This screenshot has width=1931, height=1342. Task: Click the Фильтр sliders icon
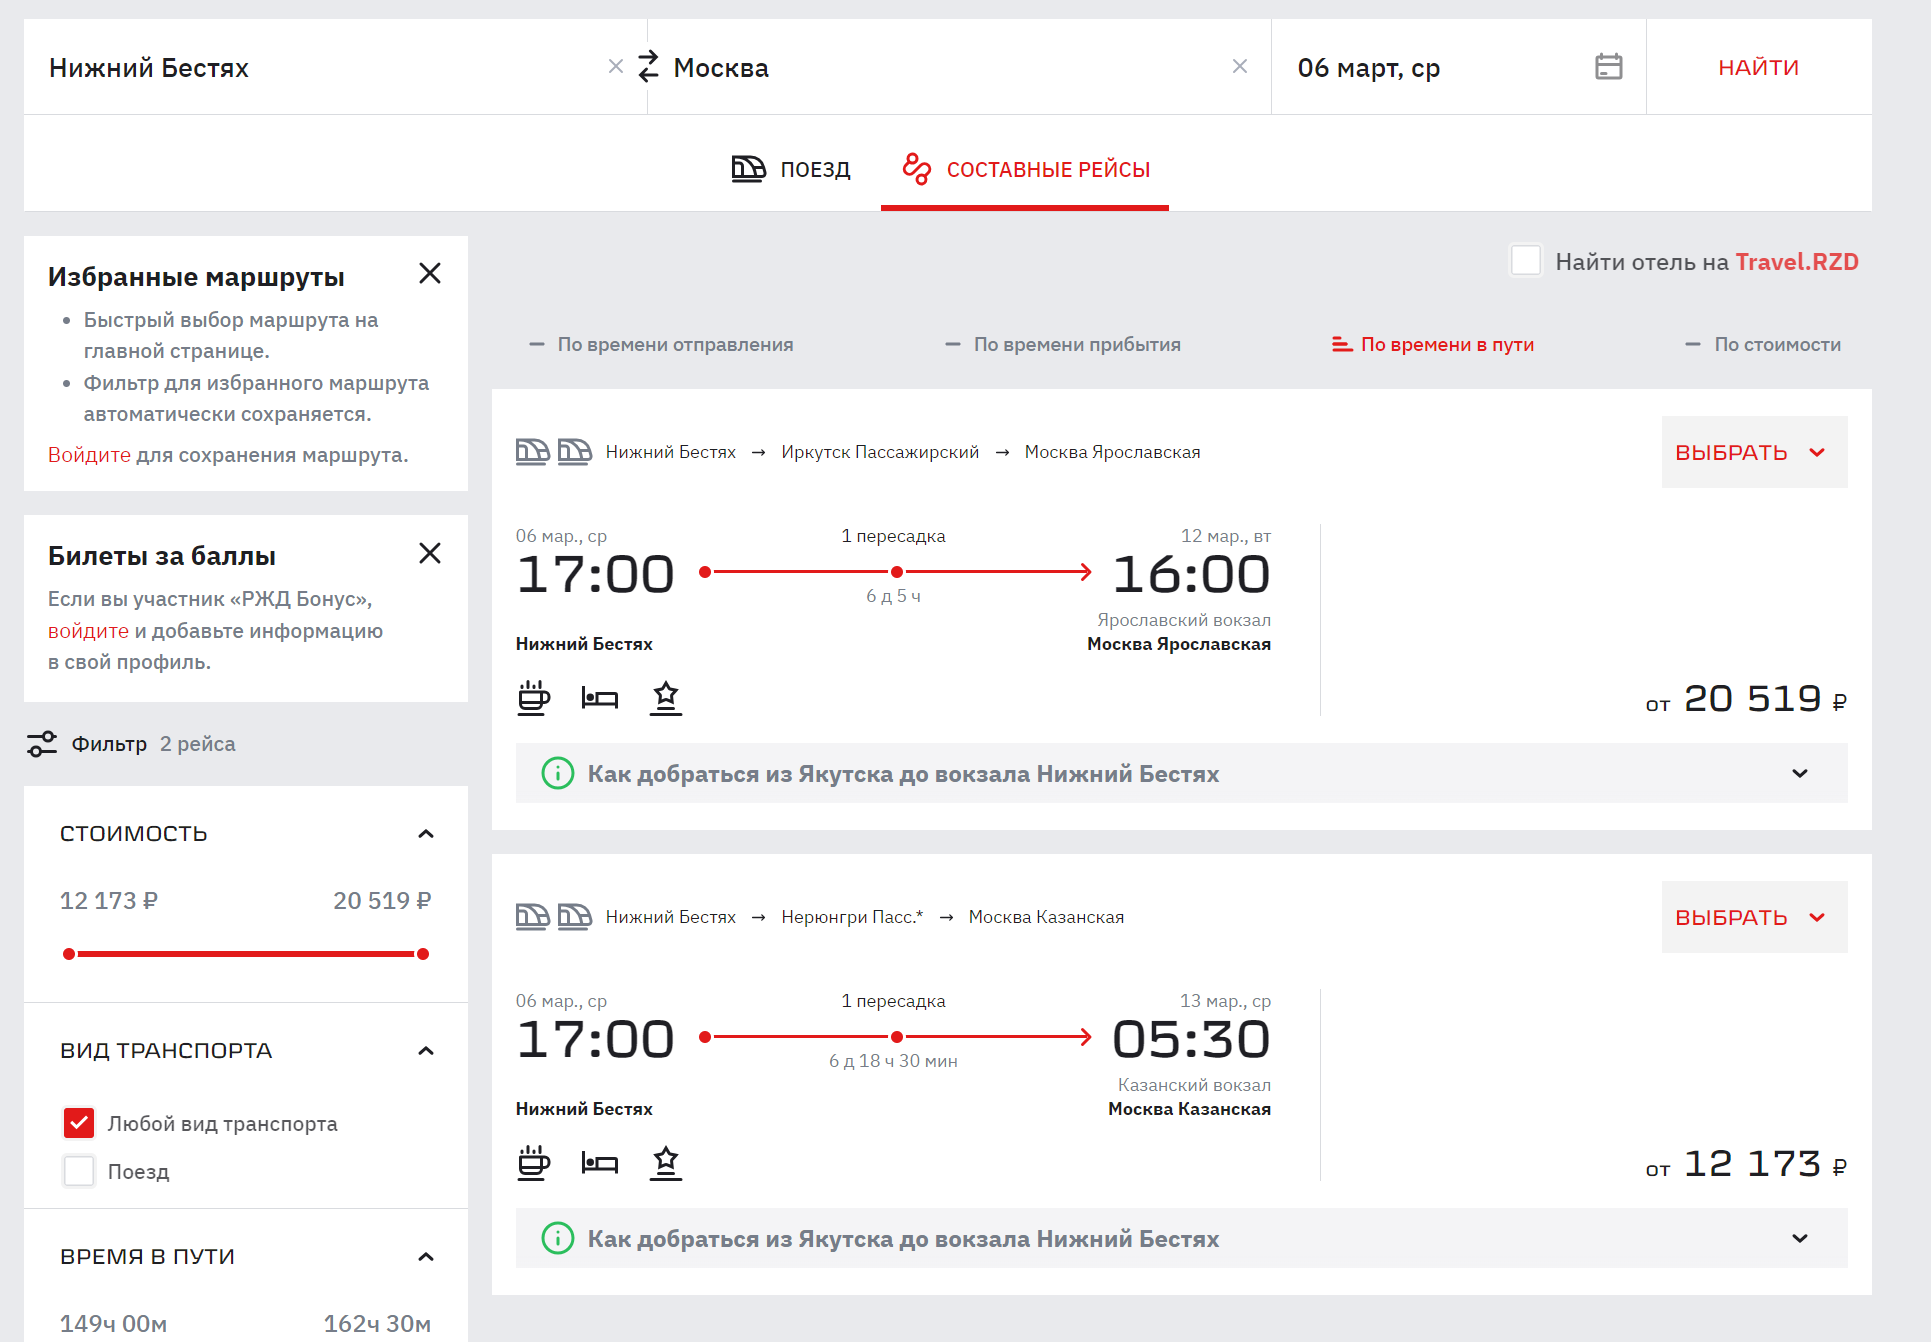pyautogui.click(x=42, y=744)
